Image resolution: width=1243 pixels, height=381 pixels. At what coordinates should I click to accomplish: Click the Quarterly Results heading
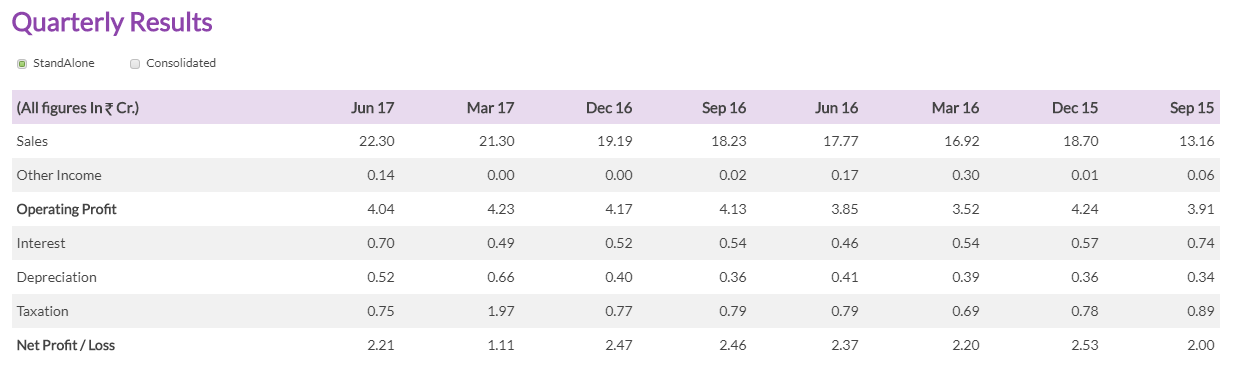(112, 22)
